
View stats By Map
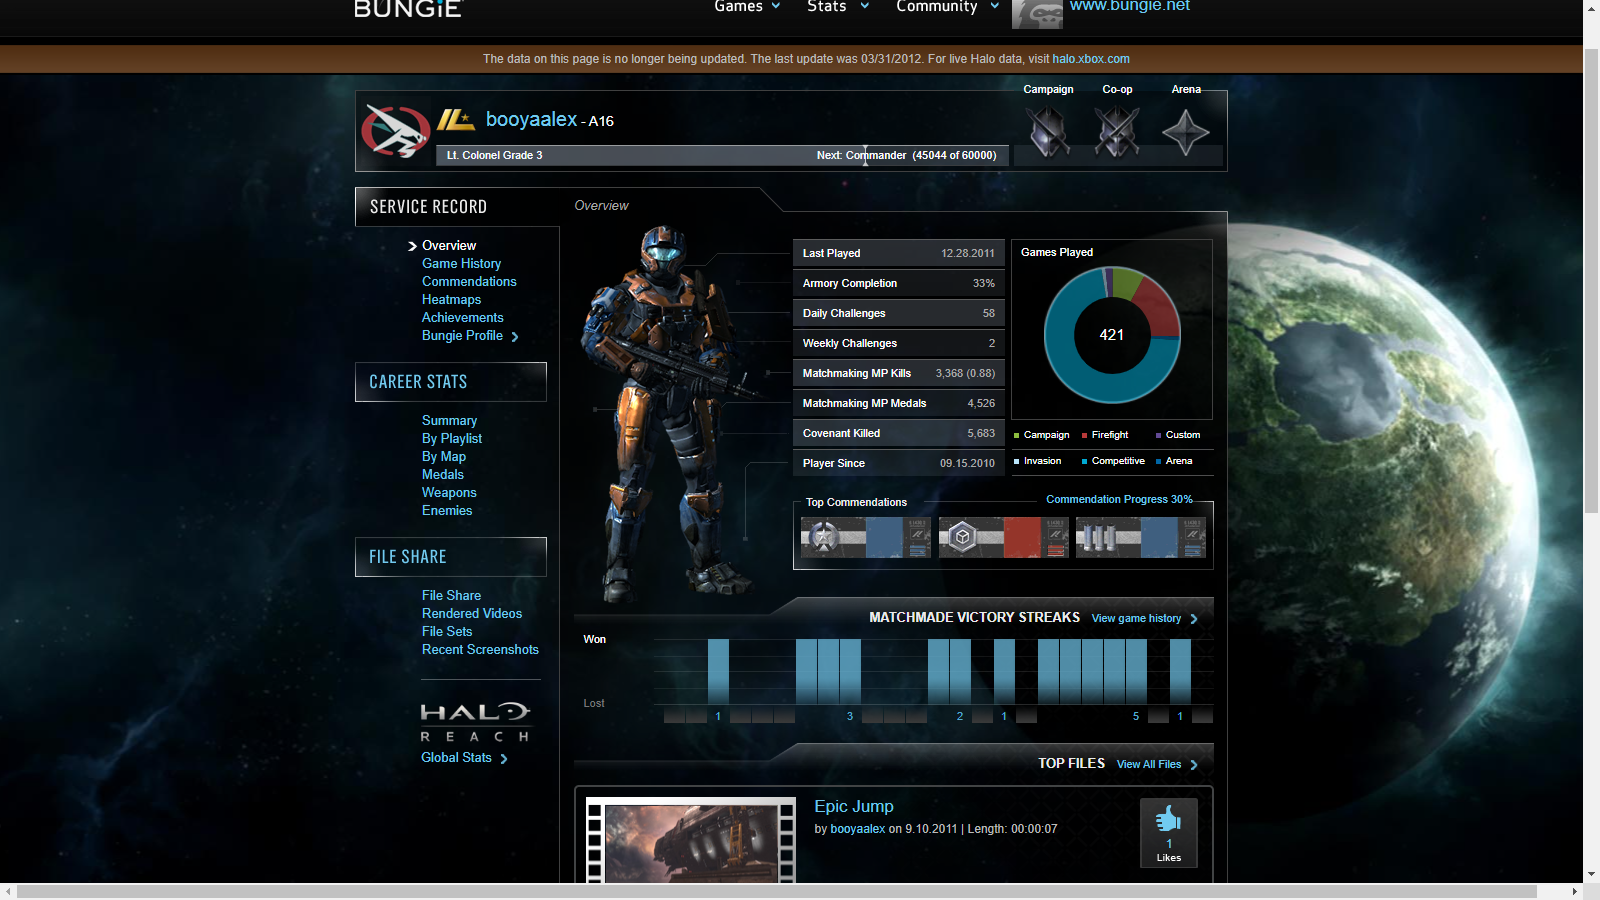pyautogui.click(x=444, y=456)
